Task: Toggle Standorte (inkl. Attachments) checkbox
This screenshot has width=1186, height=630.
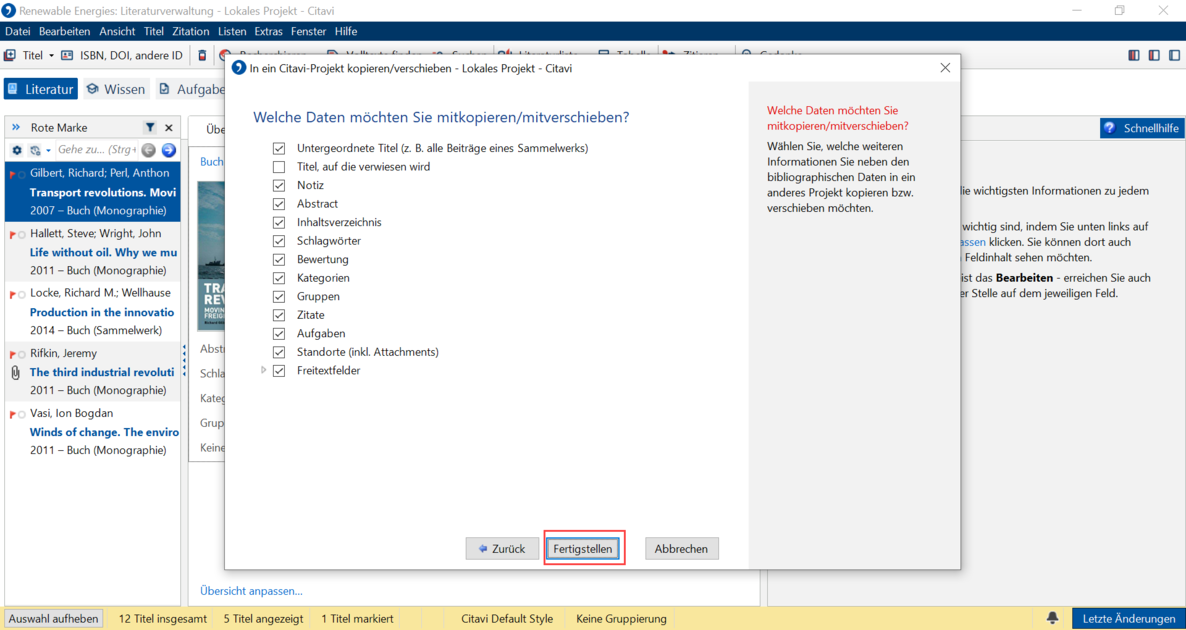Action: tap(279, 352)
